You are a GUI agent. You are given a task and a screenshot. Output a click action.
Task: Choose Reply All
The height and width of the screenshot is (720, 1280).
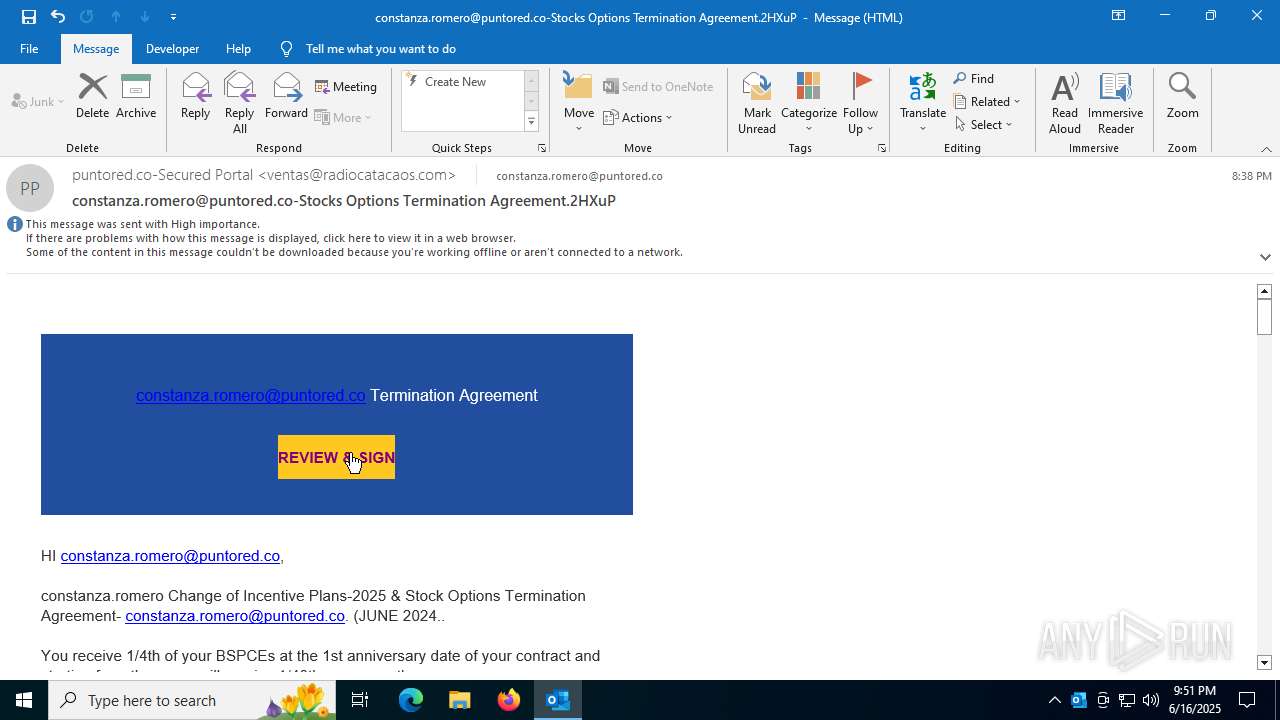[x=240, y=103]
